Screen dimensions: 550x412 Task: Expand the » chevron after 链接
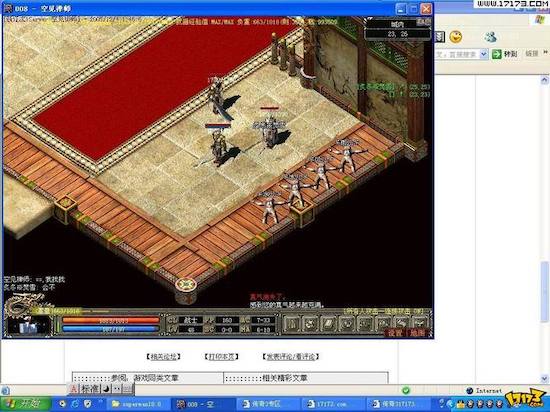(x=545, y=53)
